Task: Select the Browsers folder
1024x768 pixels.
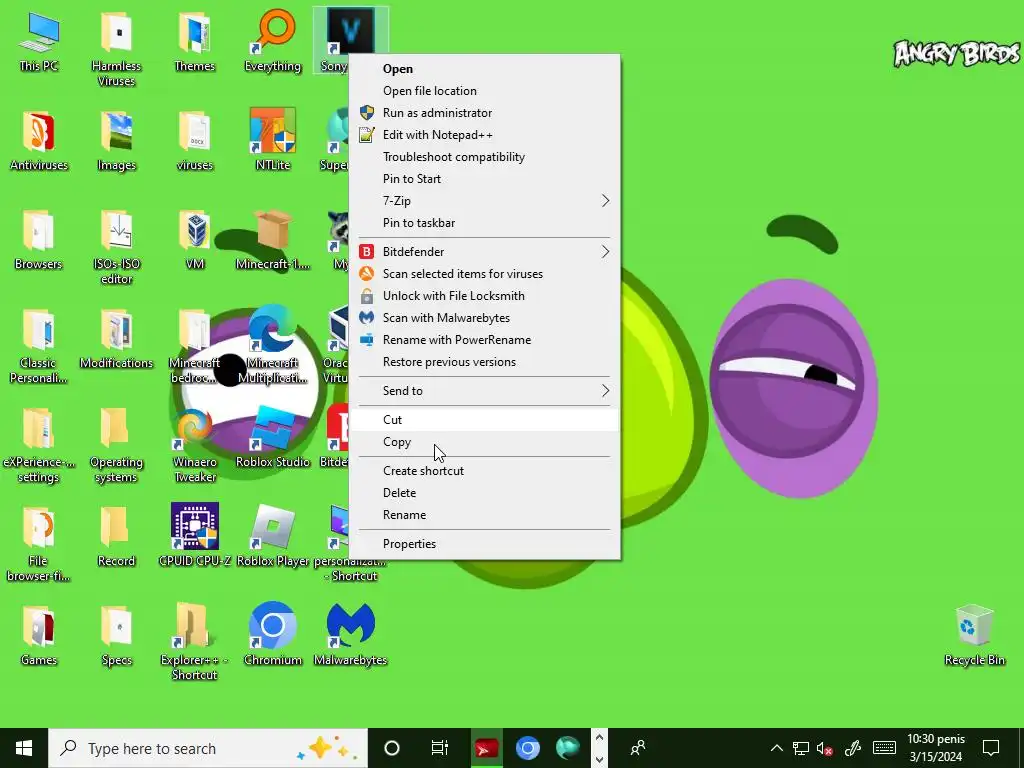Action: [x=39, y=238]
